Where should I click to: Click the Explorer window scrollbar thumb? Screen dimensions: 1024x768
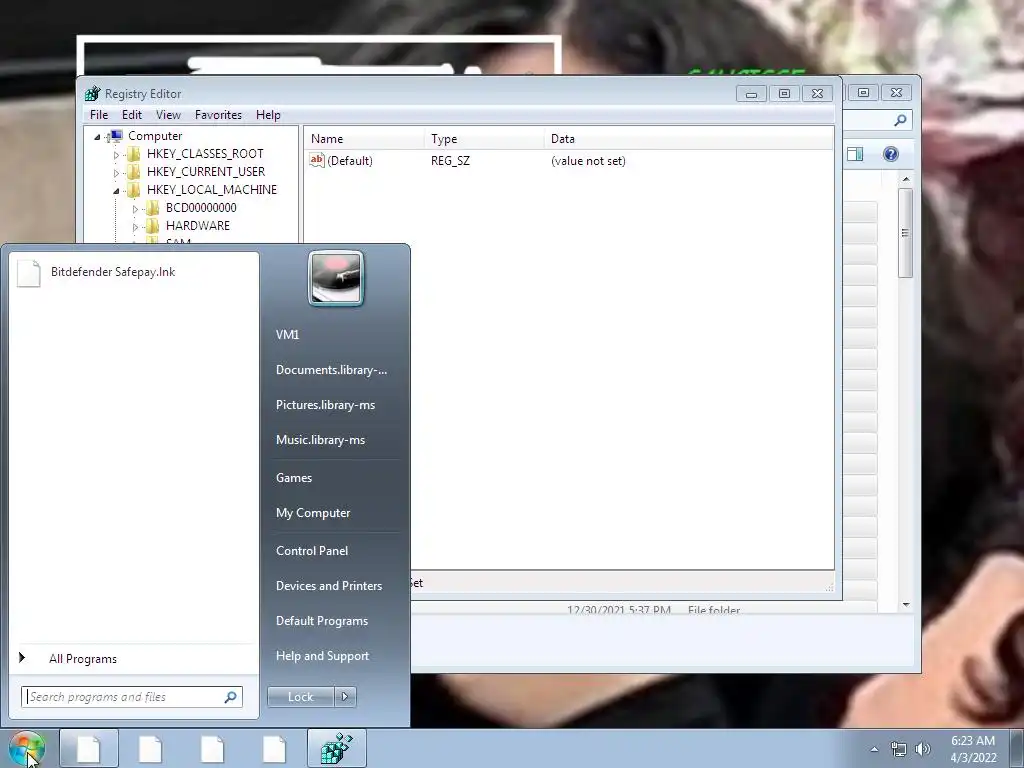[x=905, y=233]
